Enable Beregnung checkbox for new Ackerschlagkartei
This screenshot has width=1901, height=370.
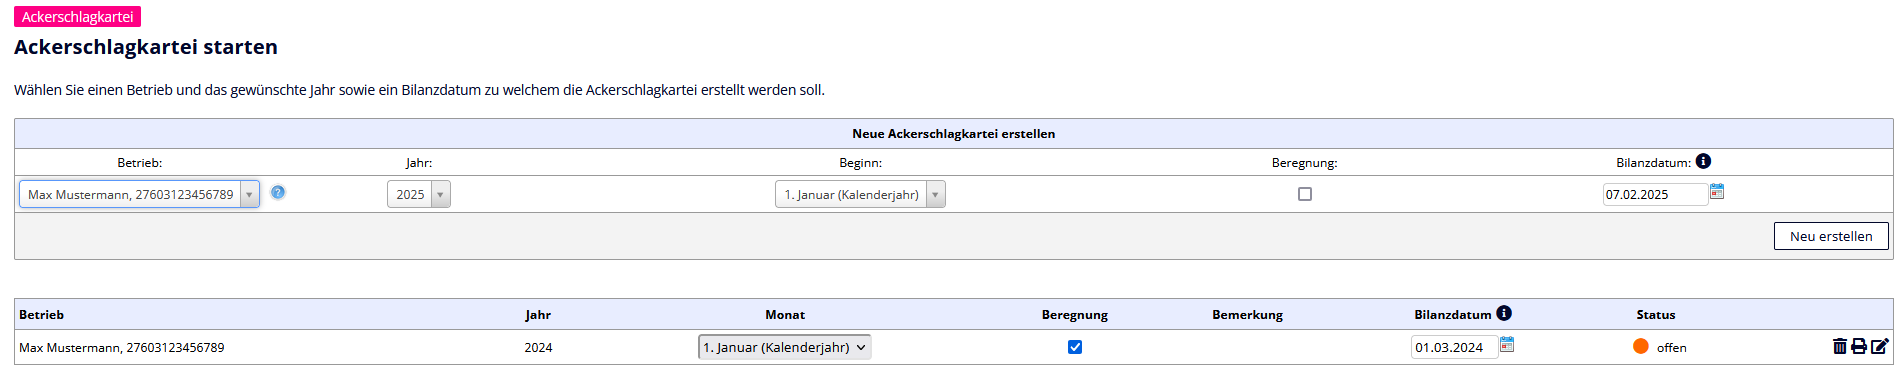(x=1305, y=194)
